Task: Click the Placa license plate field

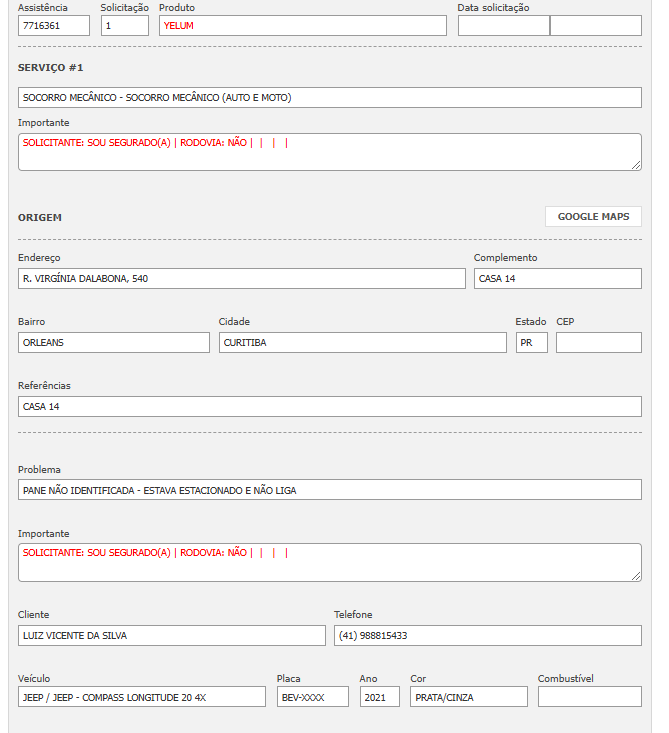Action: tap(313, 697)
